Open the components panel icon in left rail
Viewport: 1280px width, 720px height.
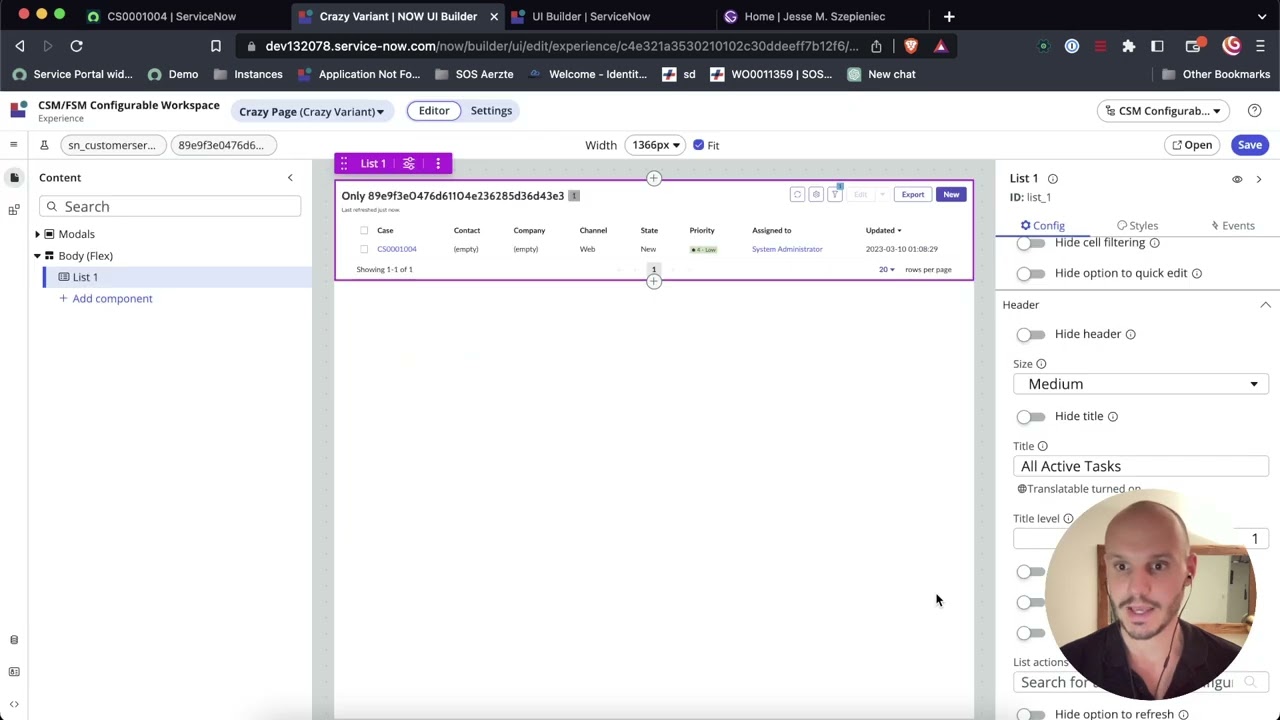coord(14,209)
